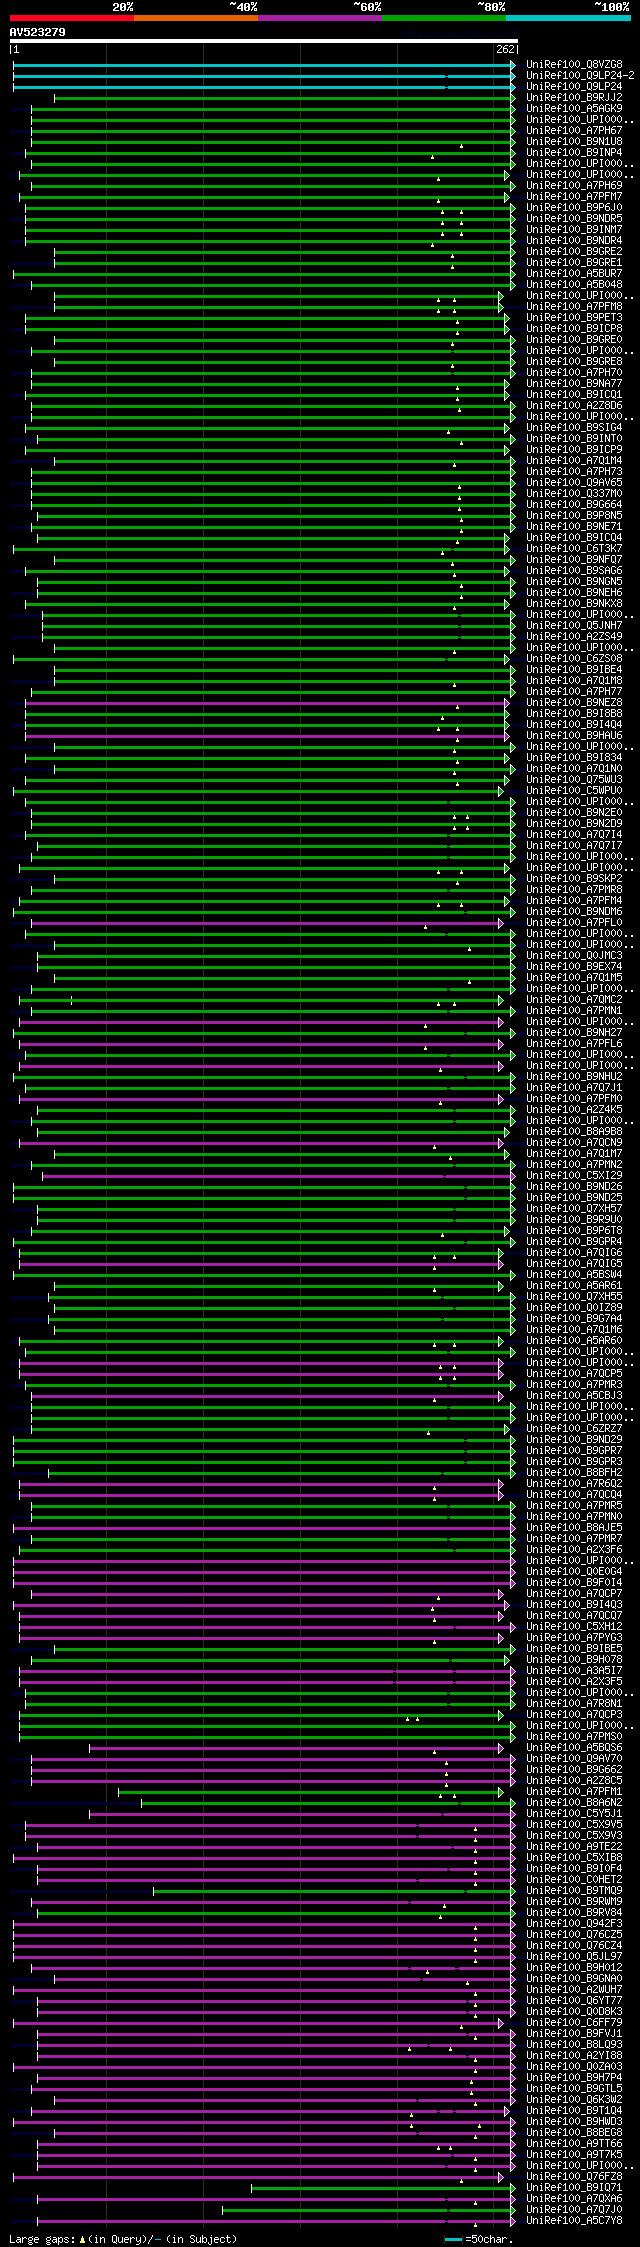This screenshot has height=2247, width=640.
Task: Select hit label UniRef100_Q7XH55
Action: click(x=574, y=1297)
